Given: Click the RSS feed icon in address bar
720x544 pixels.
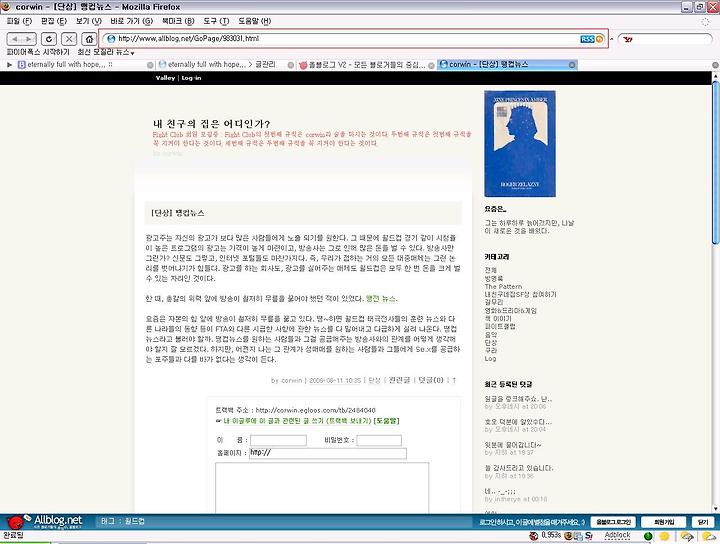Looking at the screenshot, I should [x=587, y=39].
